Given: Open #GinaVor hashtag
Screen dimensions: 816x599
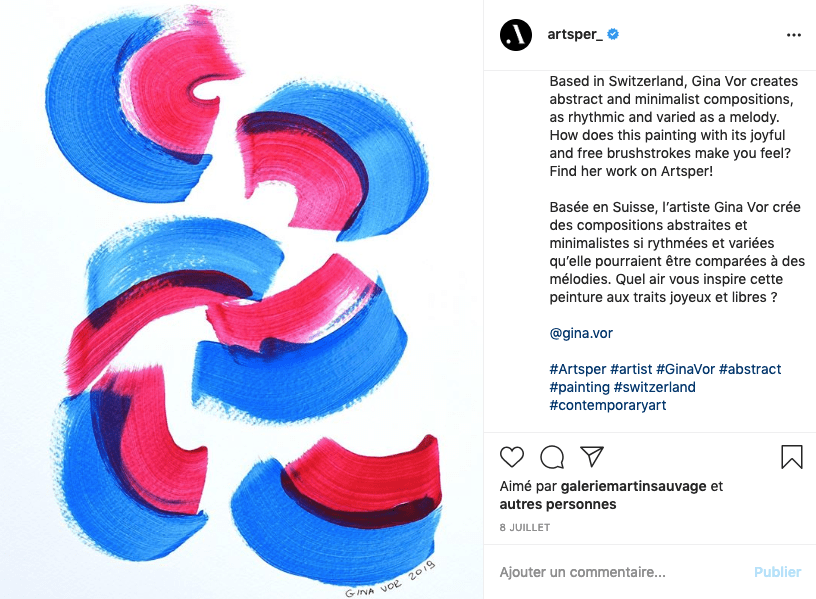Looking at the screenshot, I should coord(685,369).
